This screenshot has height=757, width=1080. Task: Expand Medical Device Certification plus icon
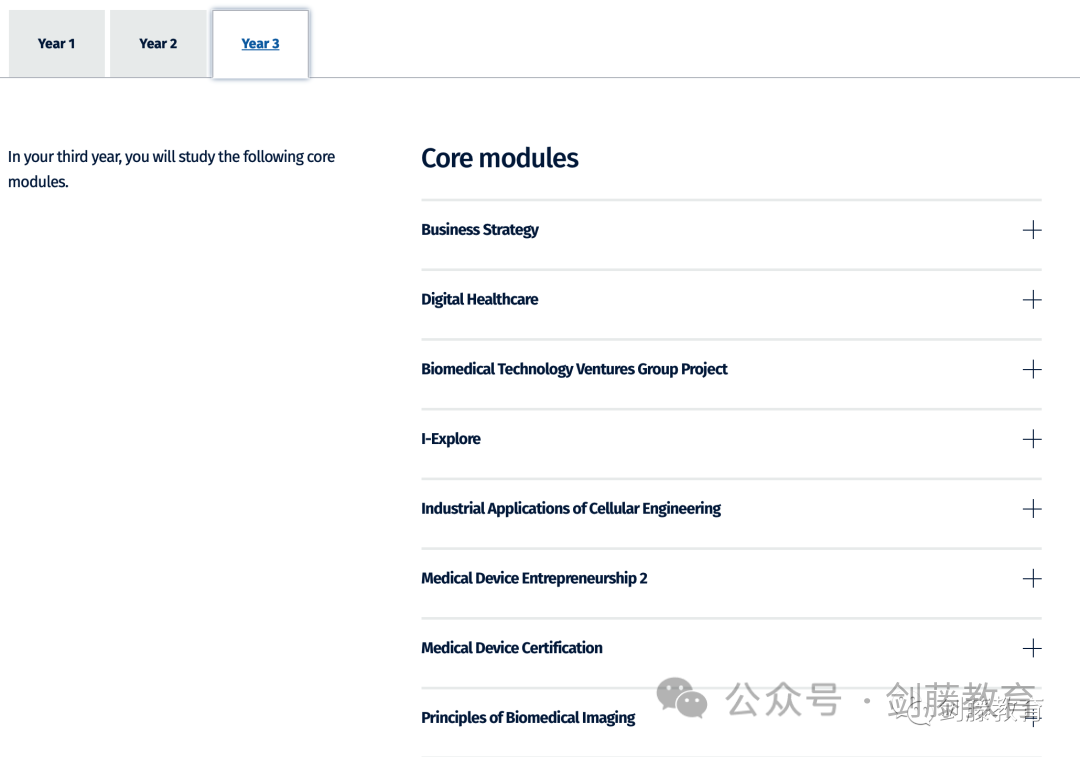pyautogui.click(x=1032, y=648)
